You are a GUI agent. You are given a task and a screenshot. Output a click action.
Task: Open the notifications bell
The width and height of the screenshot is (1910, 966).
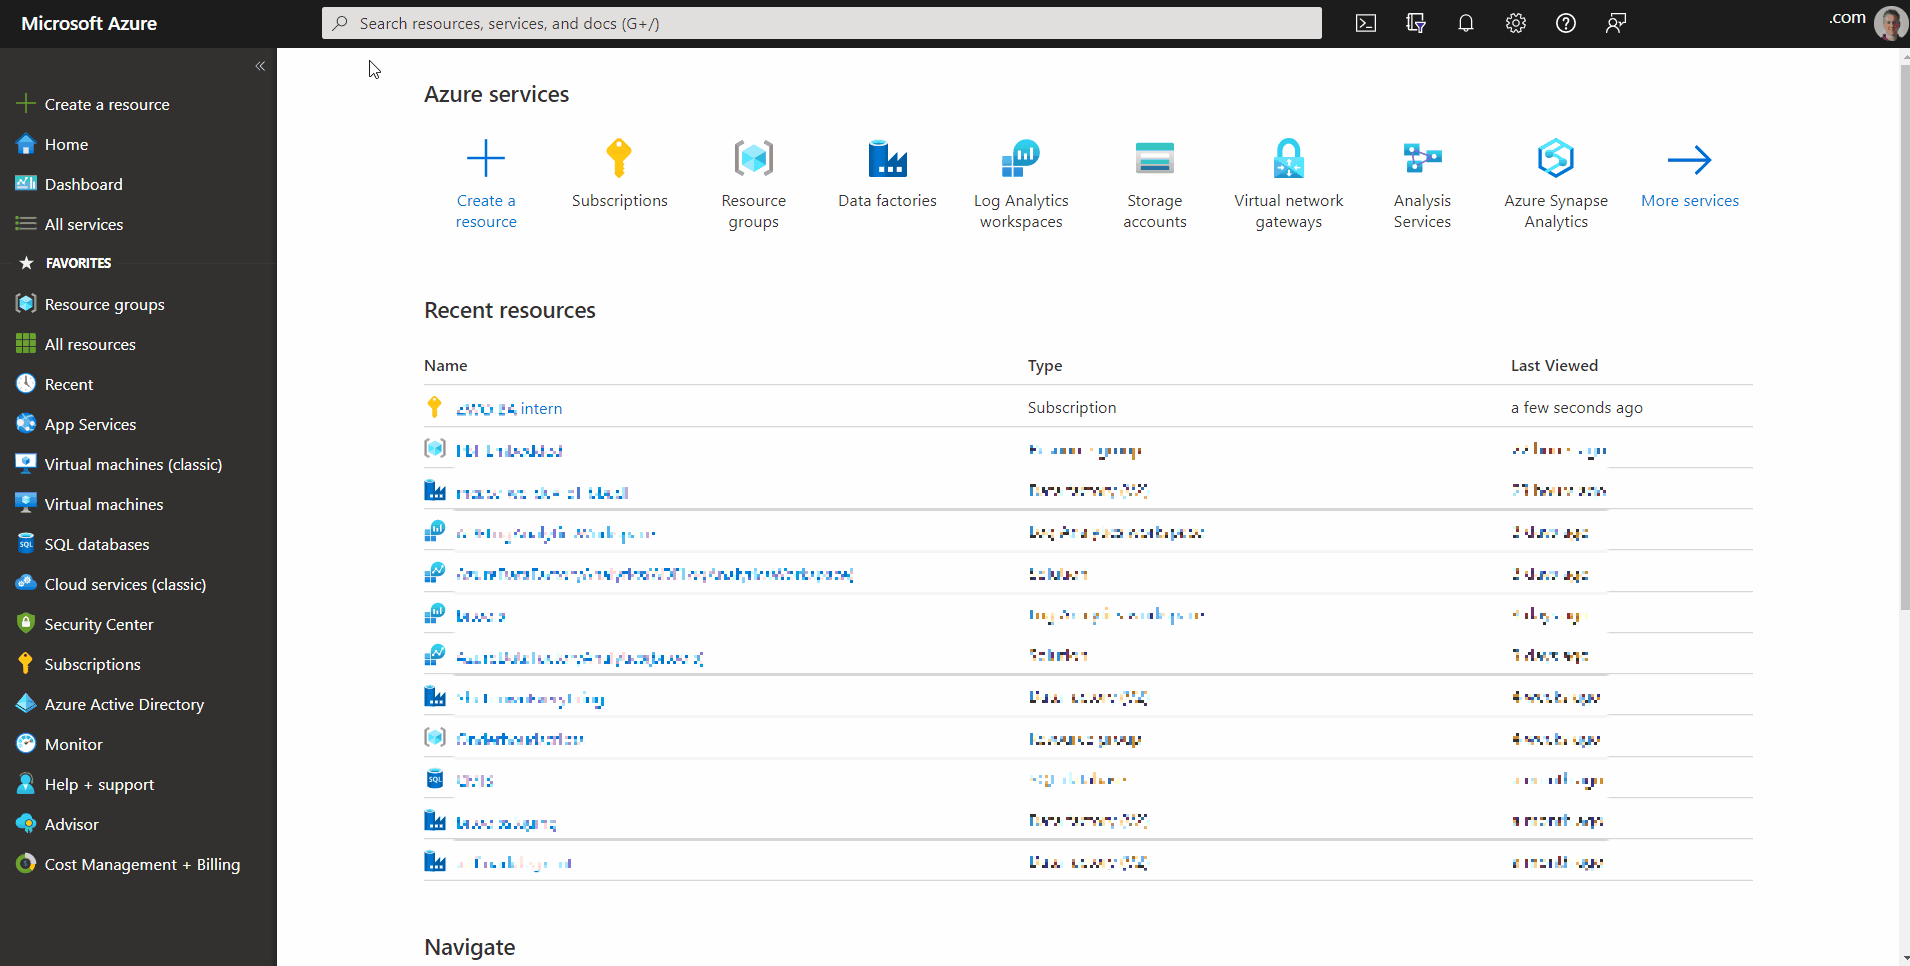point(1466,23)
